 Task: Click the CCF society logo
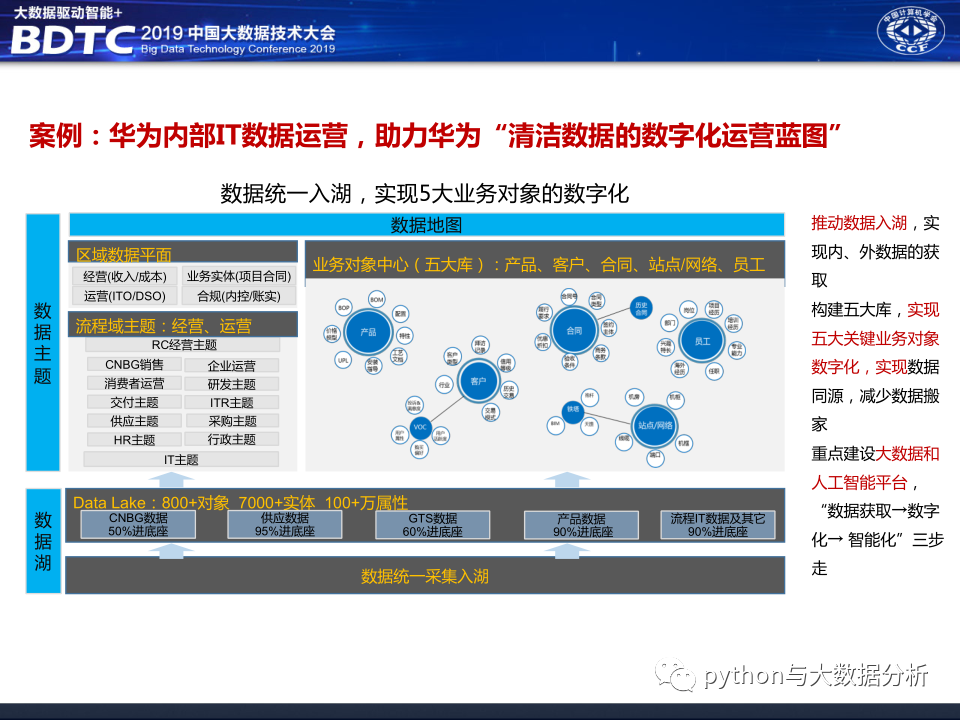(x=910, y=30)
